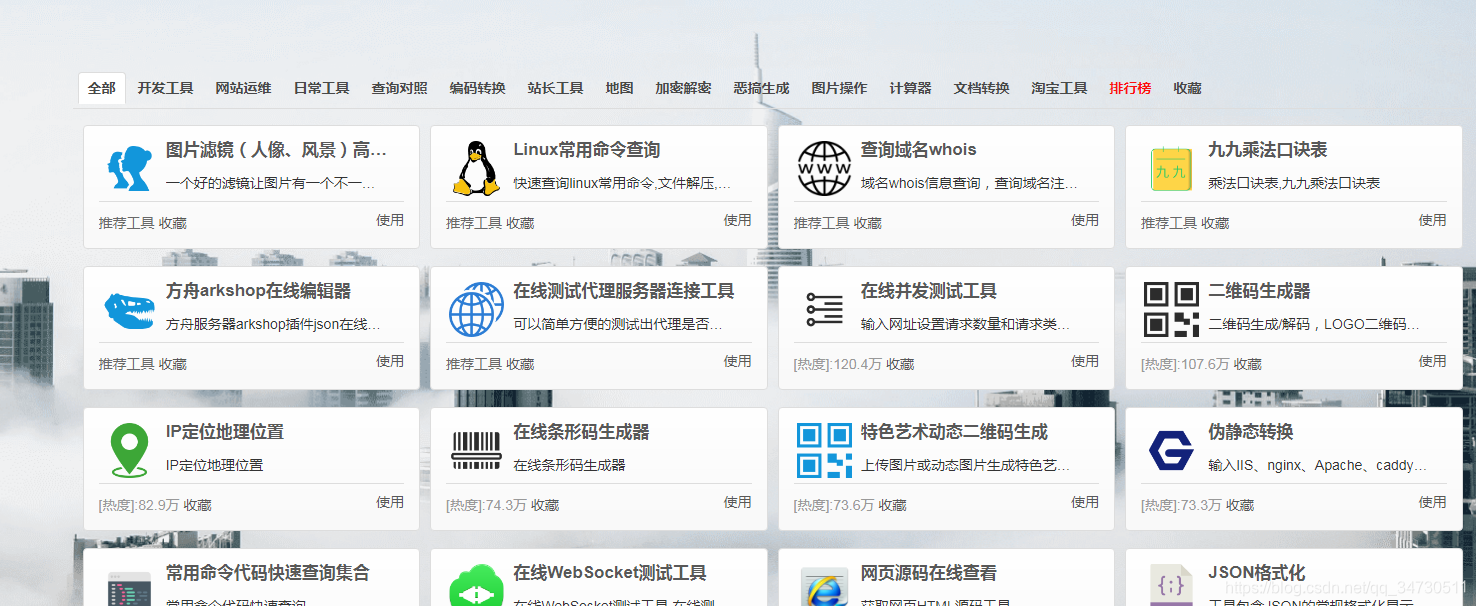The height and width of the screenshot is (606, 1476).
Task: Go to the 日常工具 tab
Action: tap(322, 88)
